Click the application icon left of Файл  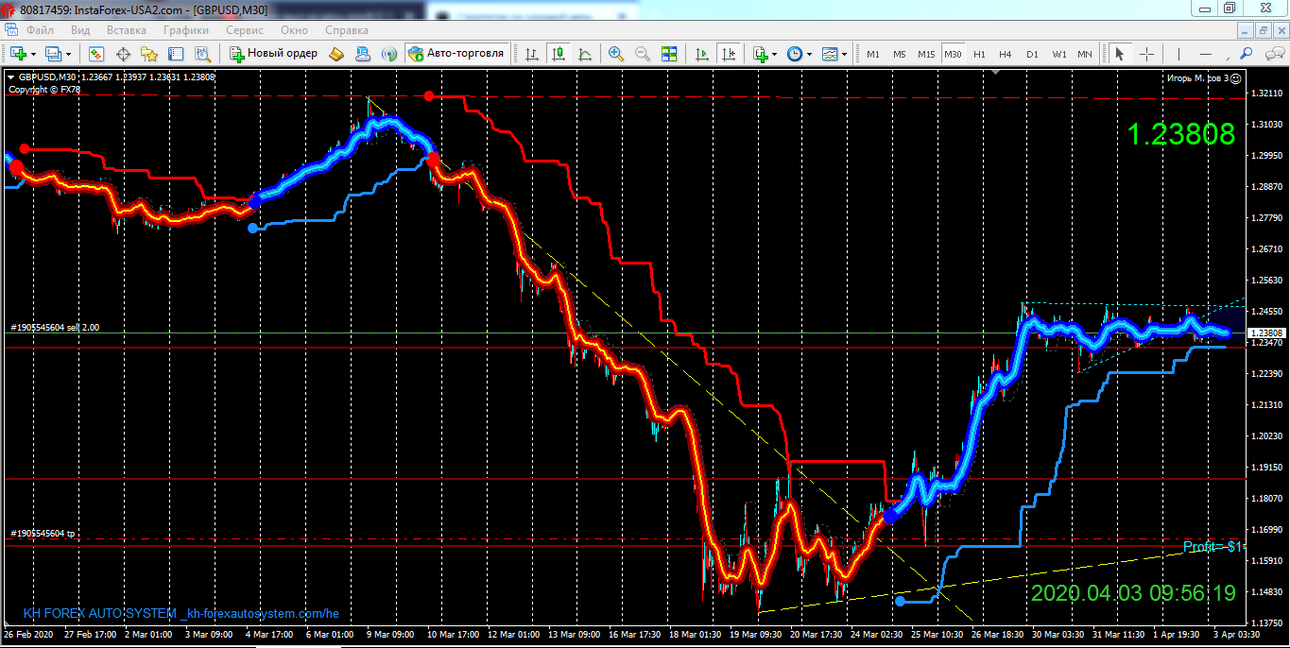point(11,30)
